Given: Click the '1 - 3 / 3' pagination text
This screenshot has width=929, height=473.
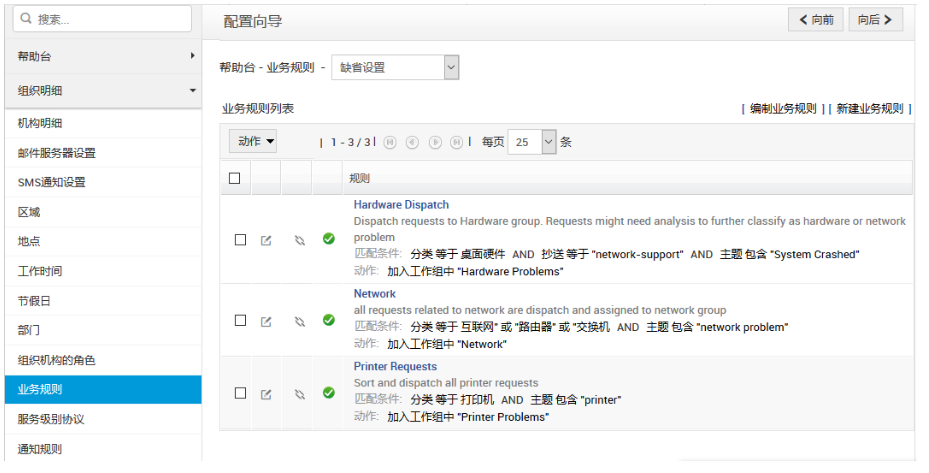Looking at the screenshot, I should point(351,142).
